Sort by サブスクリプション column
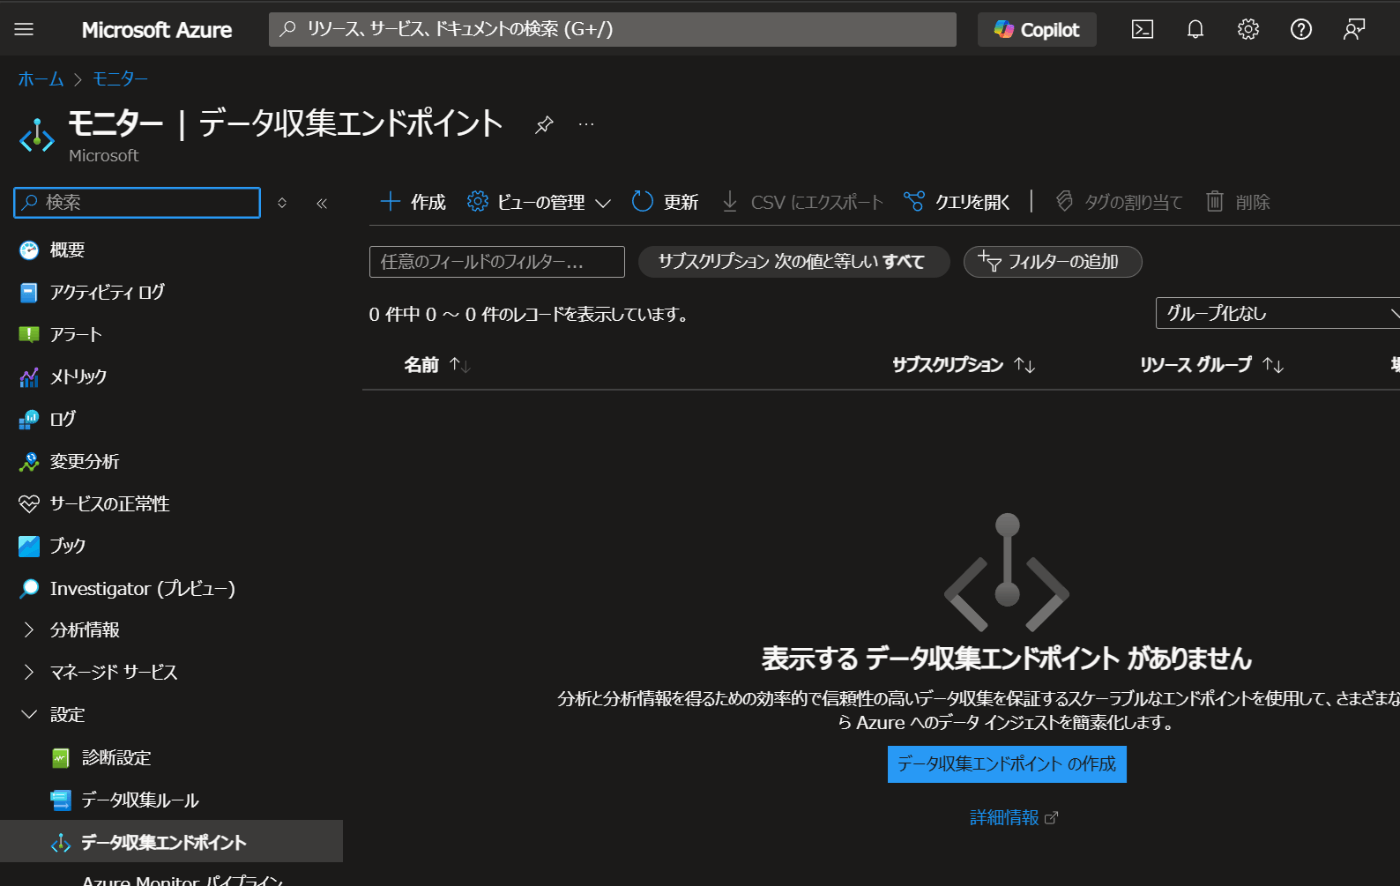 (963, 365)
